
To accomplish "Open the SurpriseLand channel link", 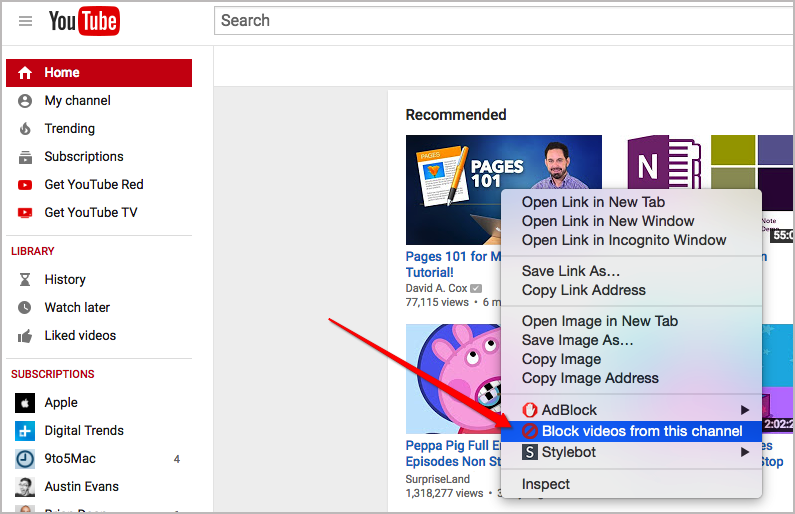I will point(438,479).
